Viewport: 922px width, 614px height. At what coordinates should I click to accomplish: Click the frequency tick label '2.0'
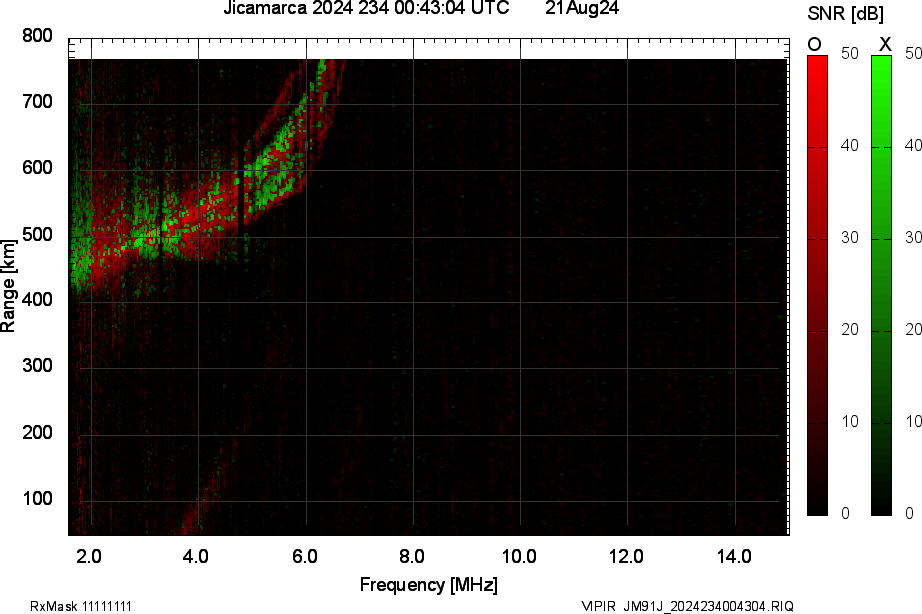click(89, 556)
